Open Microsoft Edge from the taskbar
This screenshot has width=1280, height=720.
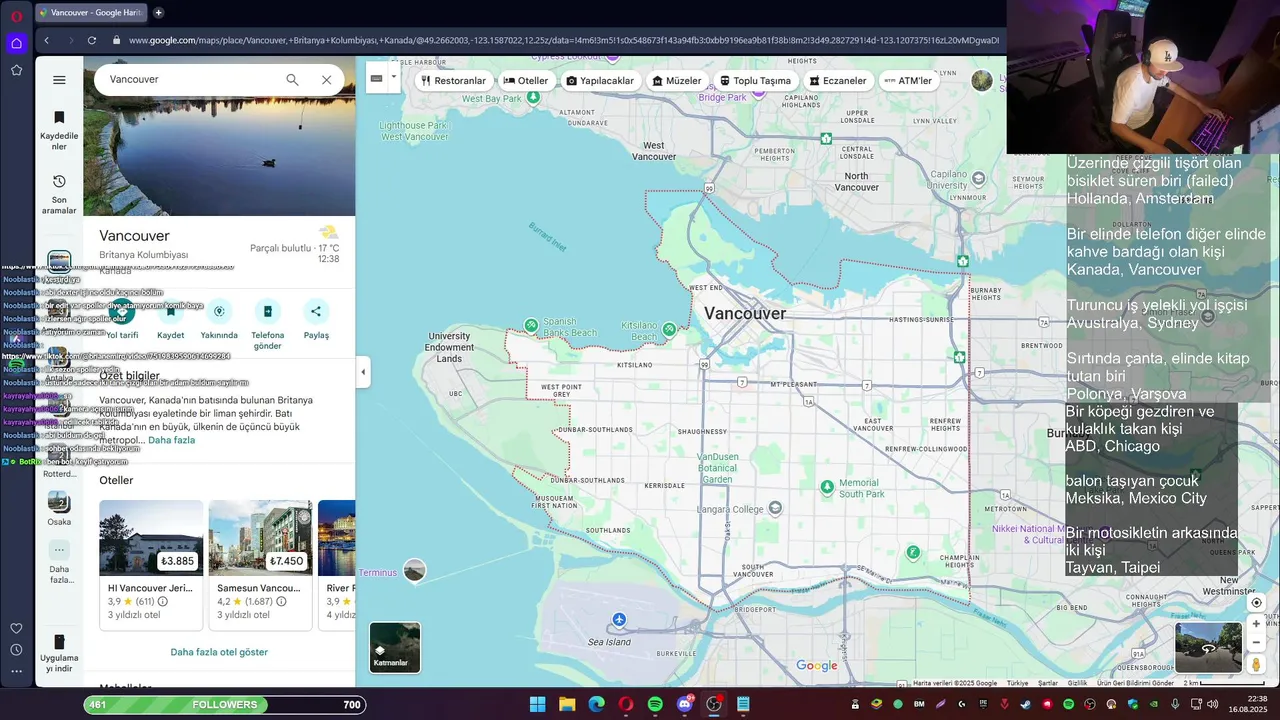[x=596, y=704]
